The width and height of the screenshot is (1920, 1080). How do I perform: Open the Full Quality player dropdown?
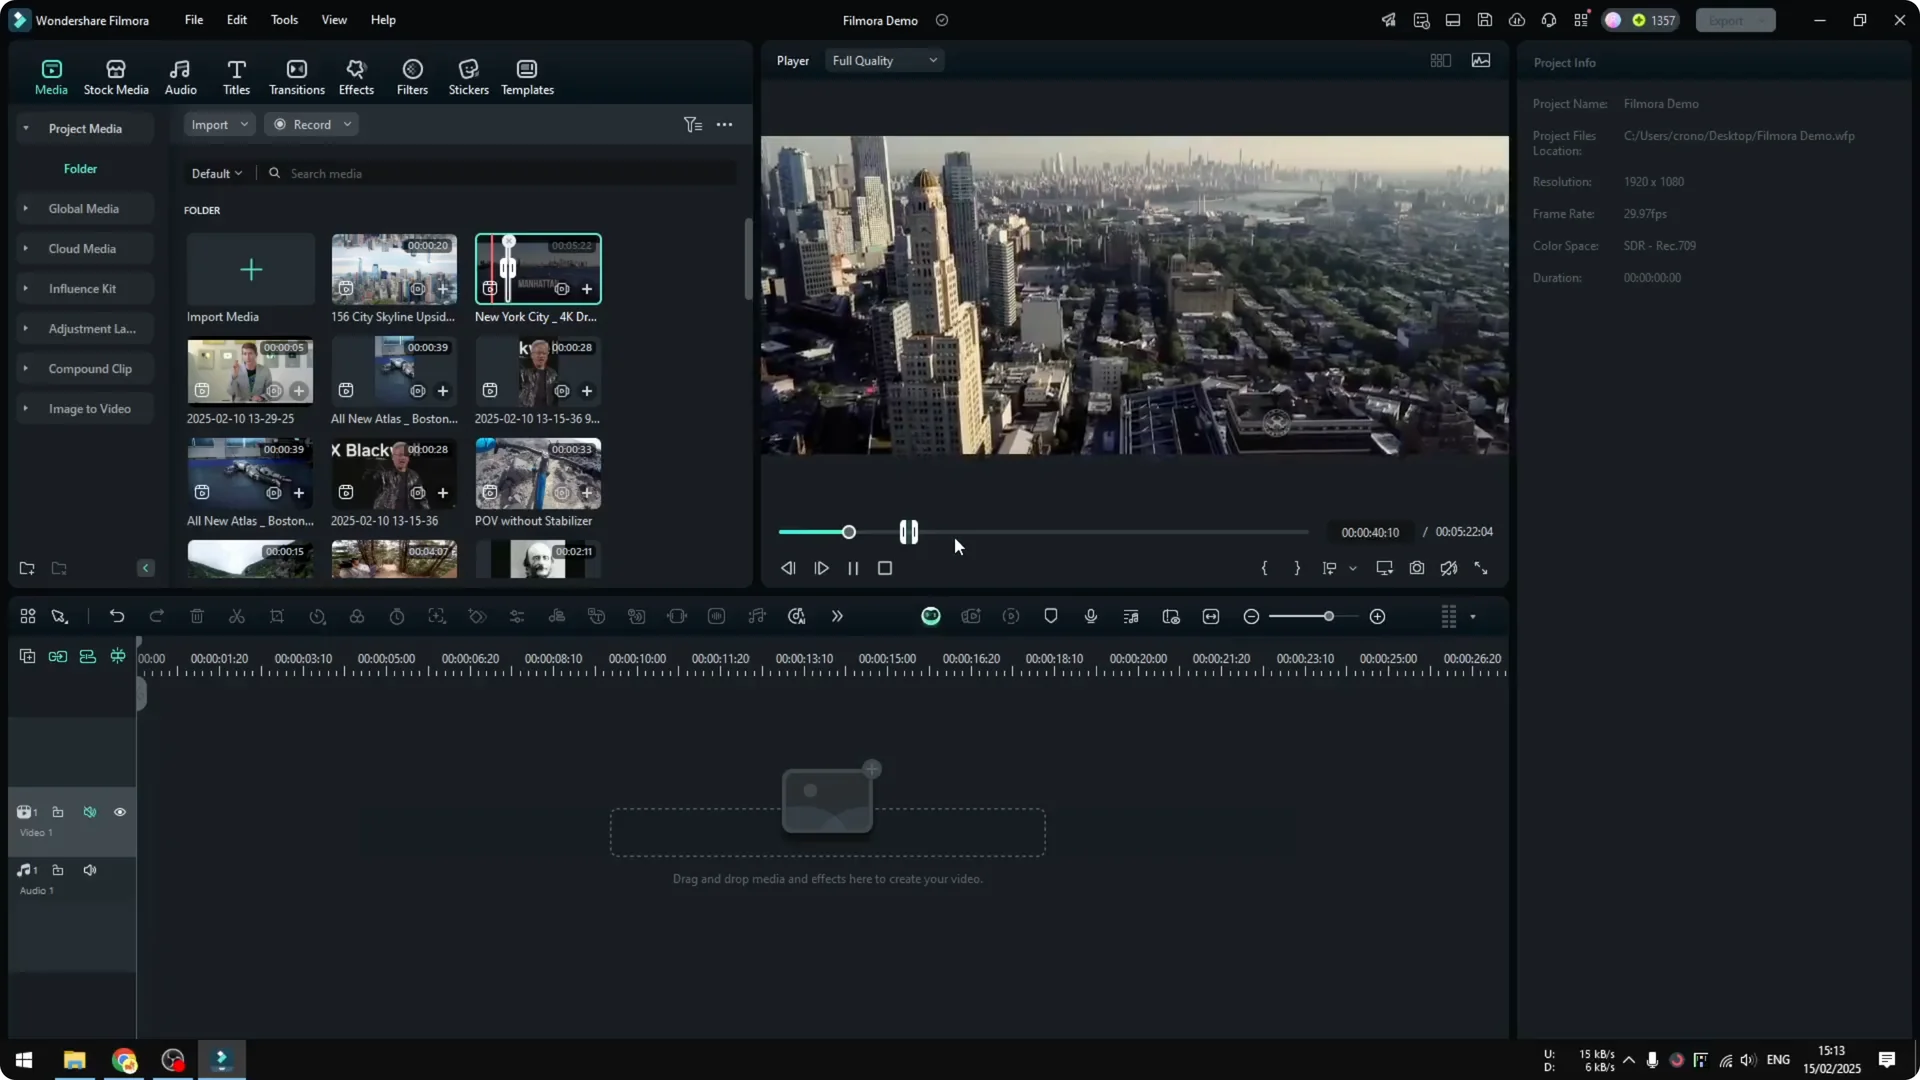pyautogui.click(x=884, y=60)
